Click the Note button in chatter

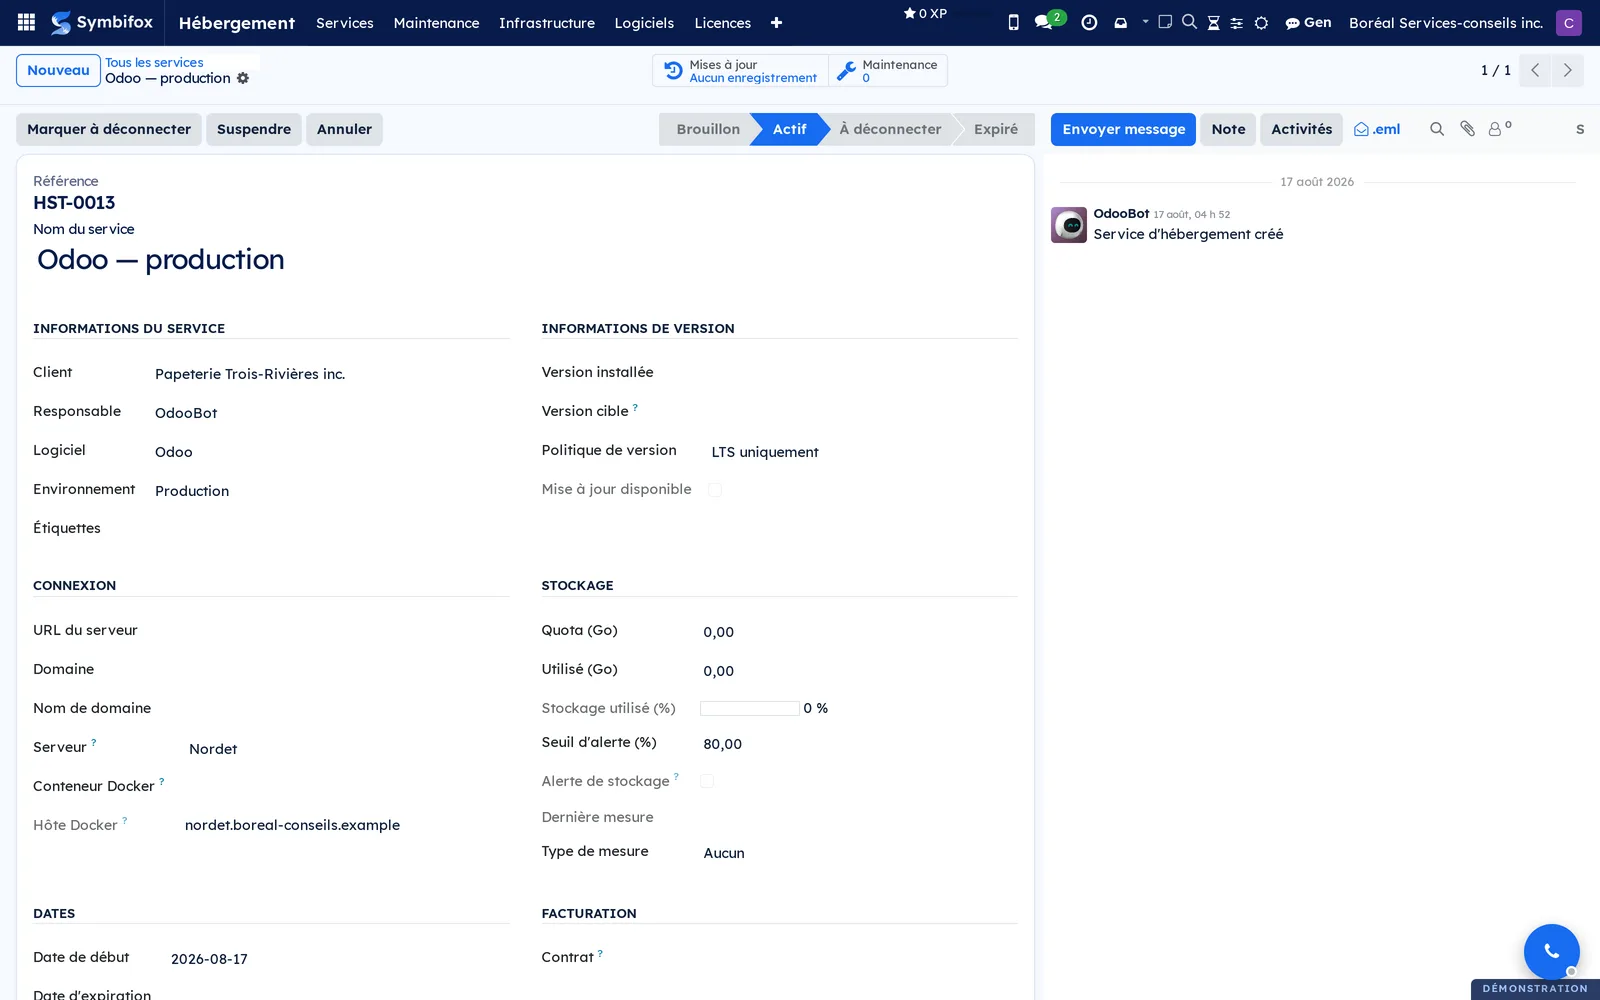coord(1228,129)
